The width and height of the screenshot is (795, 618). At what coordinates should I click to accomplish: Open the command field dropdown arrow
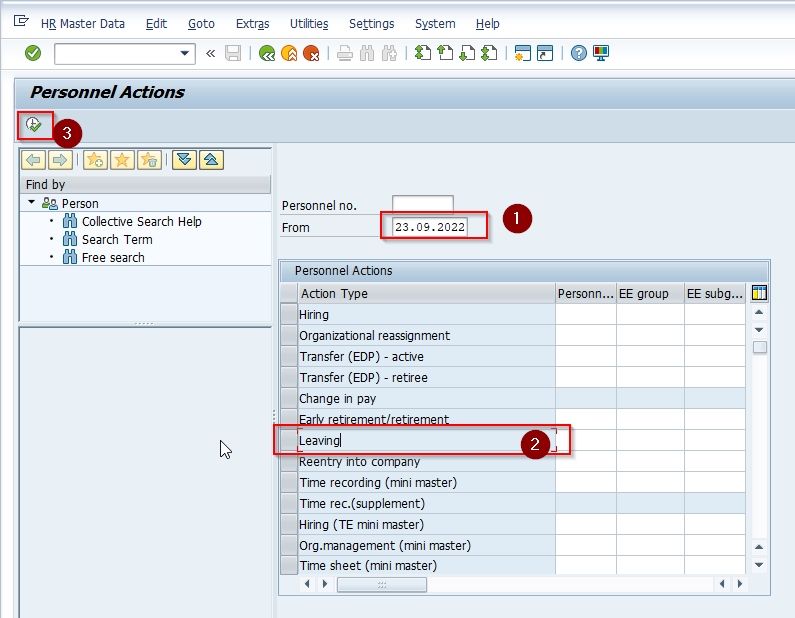point(185,53)
